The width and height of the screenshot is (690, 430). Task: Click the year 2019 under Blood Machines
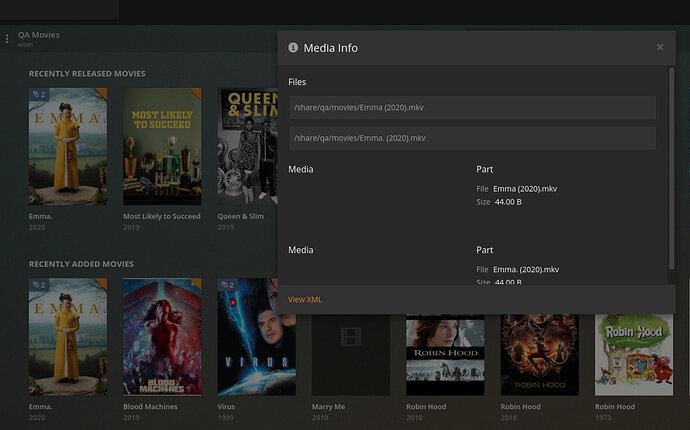point(131,418)
